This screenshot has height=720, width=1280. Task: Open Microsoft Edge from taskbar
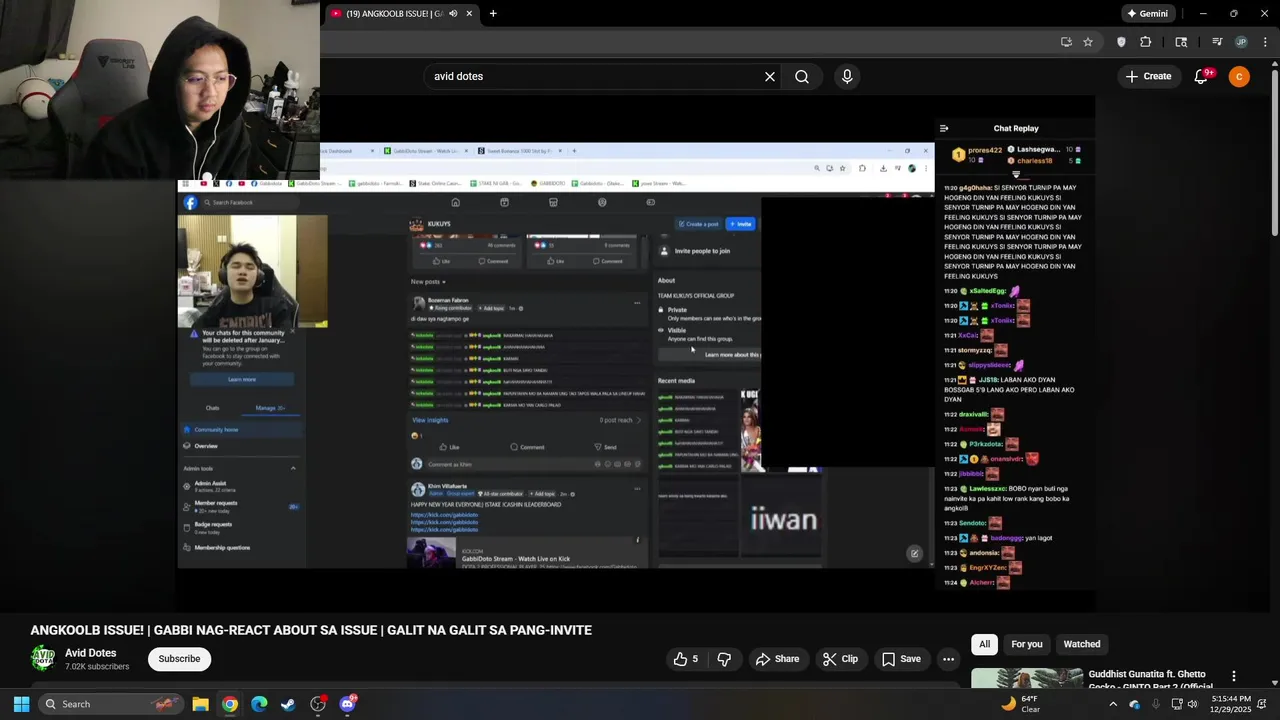click(x=259, y=704)
